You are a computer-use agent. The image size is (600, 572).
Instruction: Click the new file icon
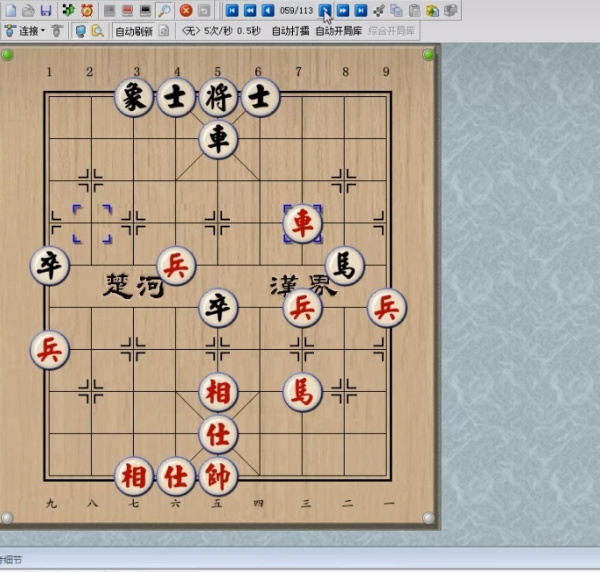click(x=10, y=10)
